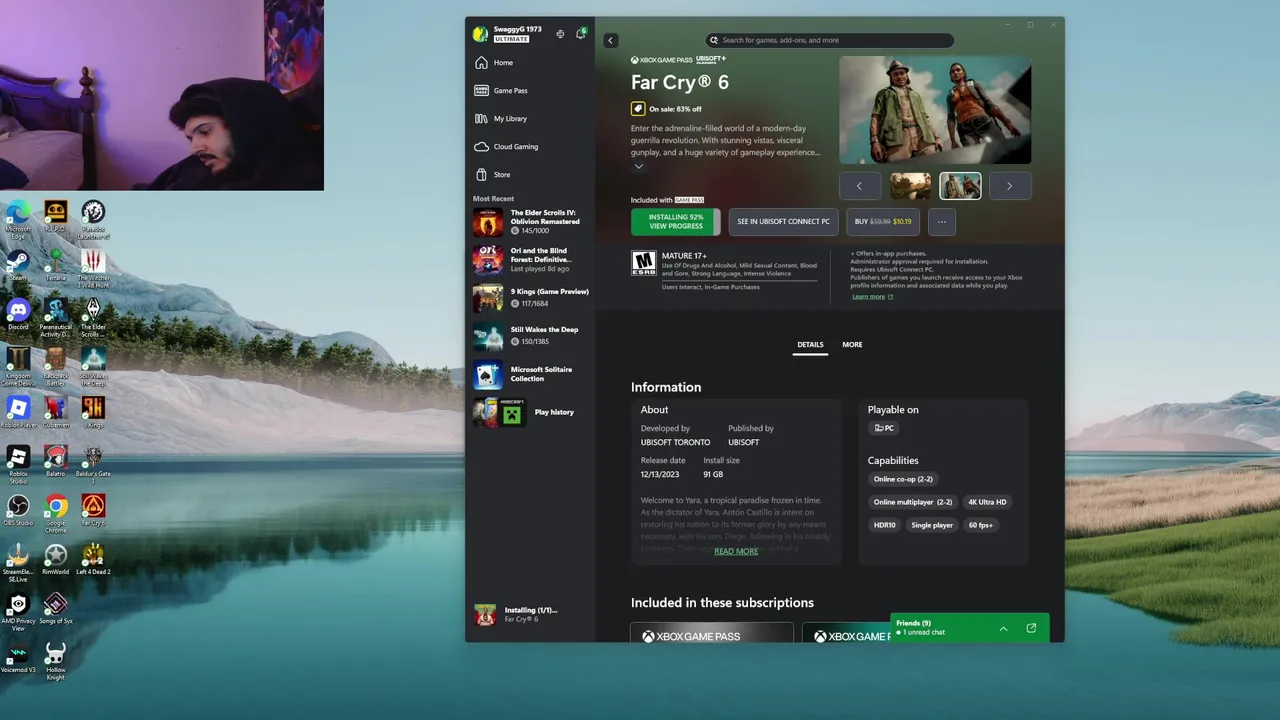Open Baldur's Gate 3 desktop shortcut

pos(93,465)
